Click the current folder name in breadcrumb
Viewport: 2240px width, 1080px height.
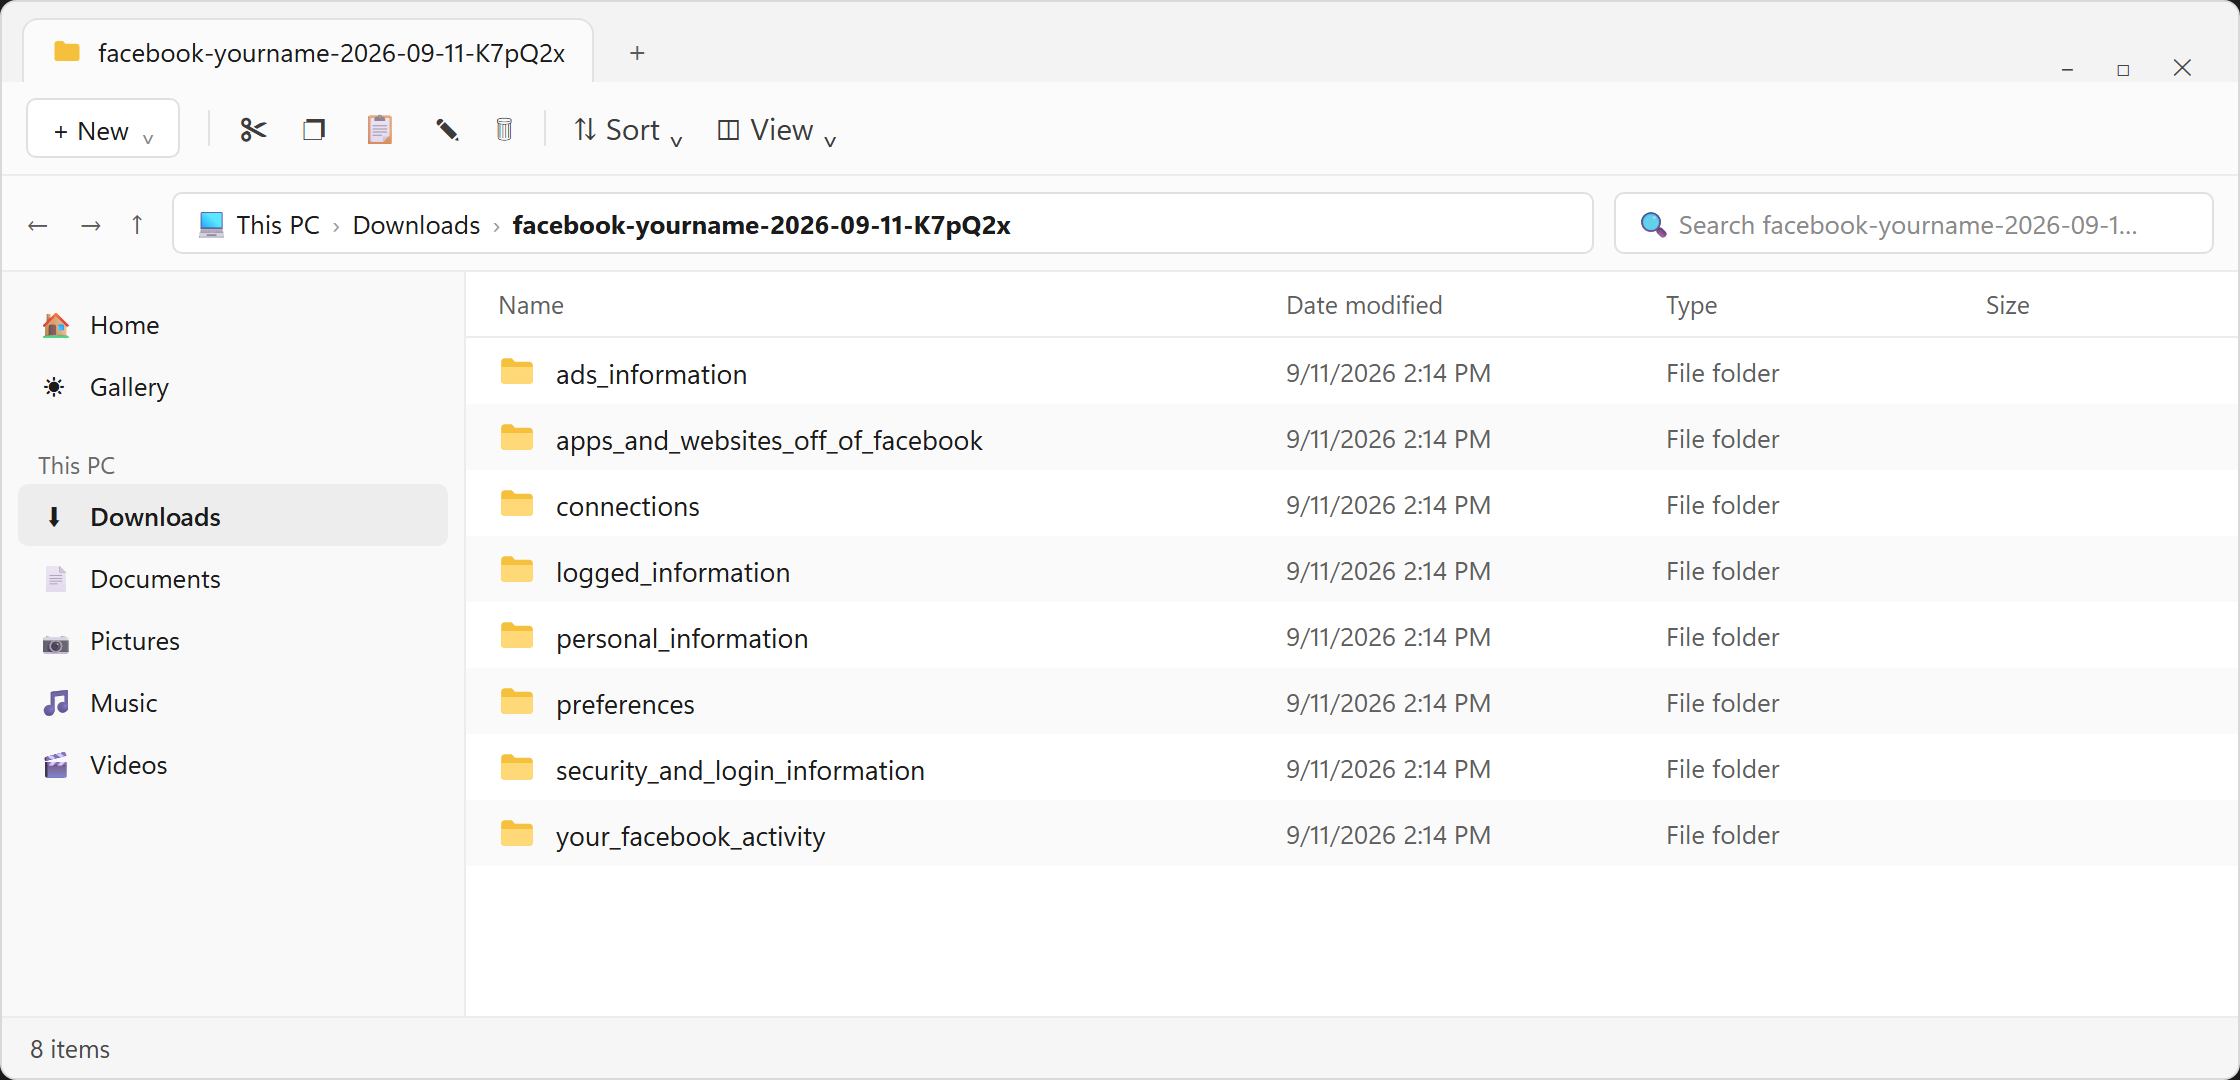[761, 225]
